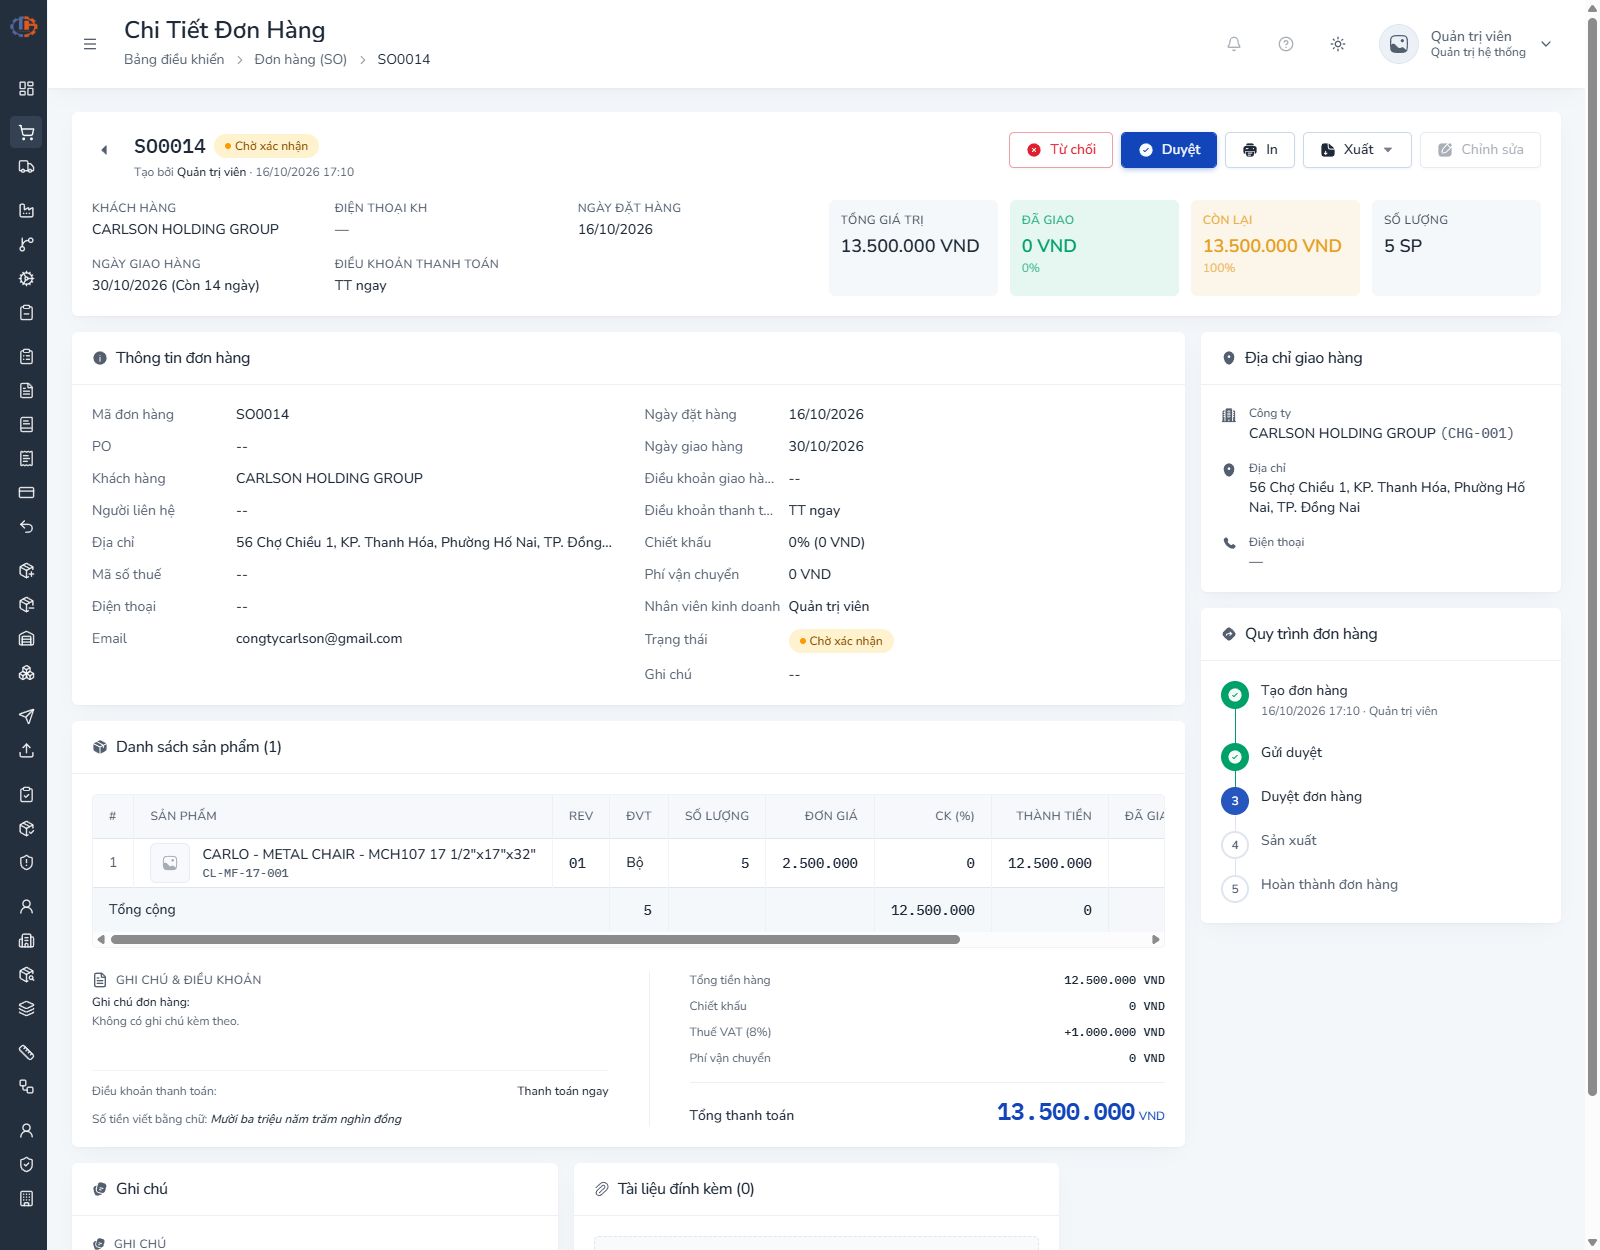
Task: Open the notifications bell
Action: (x=1234, y=44)
